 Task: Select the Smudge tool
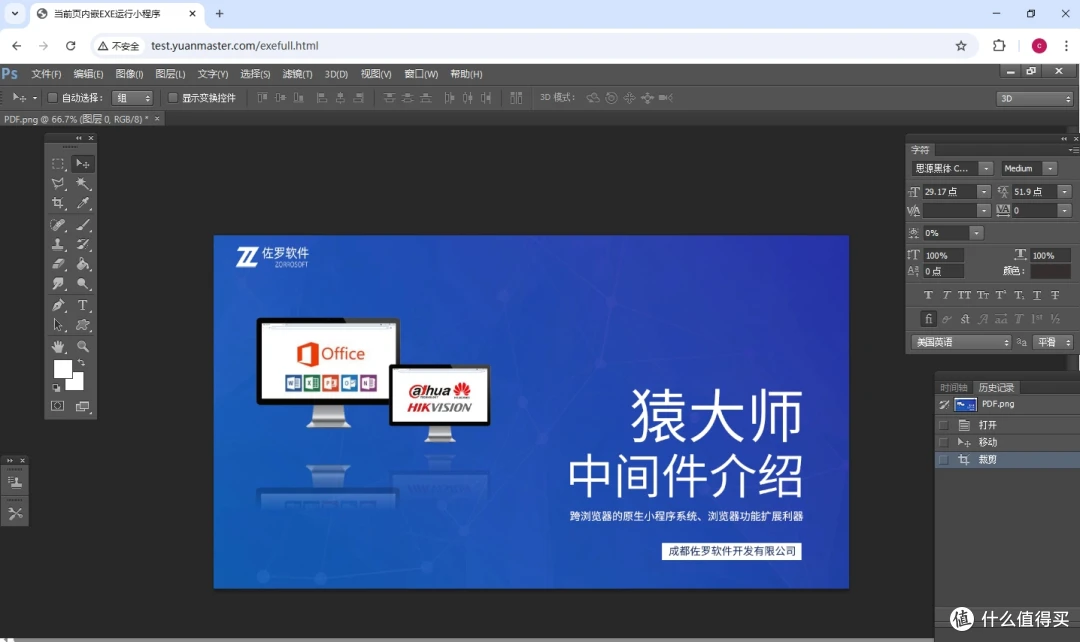[58, 284]
